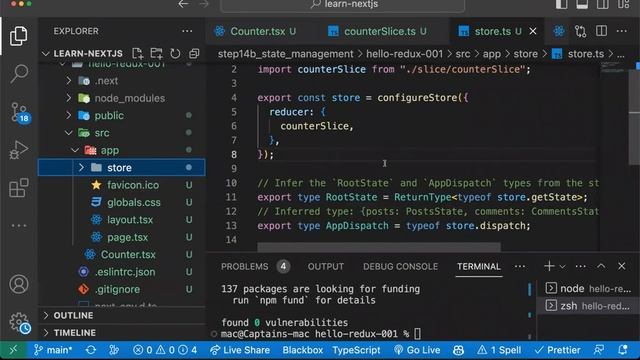Toggle the secondary side bar layout

[603, 4]
